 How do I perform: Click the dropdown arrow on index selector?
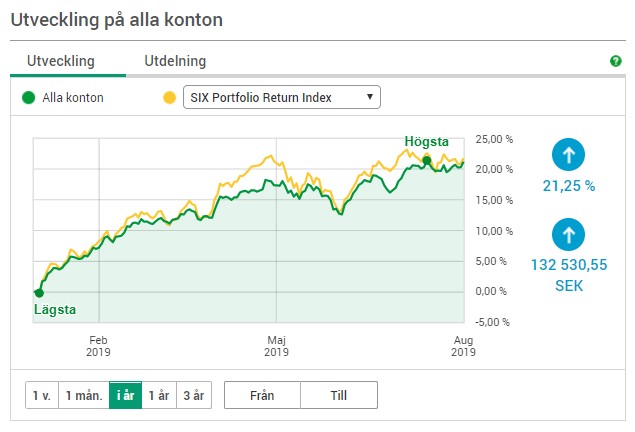pyautogui.click(x=369, y=97)
